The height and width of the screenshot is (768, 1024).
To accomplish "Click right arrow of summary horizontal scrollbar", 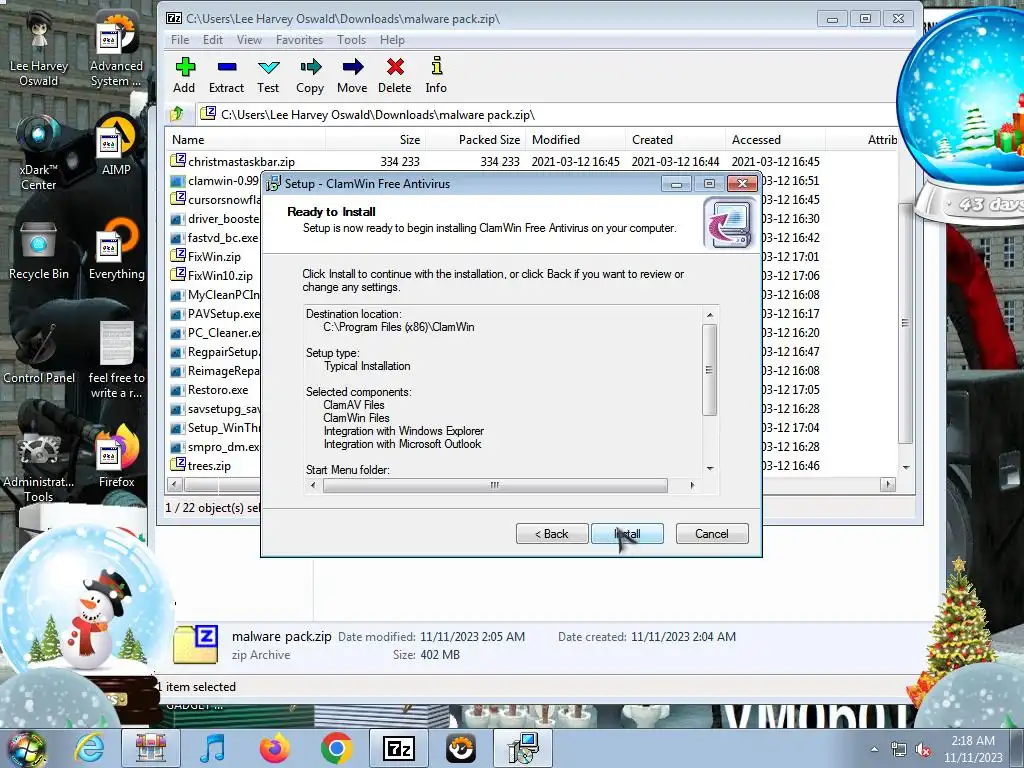I will 692,485.
